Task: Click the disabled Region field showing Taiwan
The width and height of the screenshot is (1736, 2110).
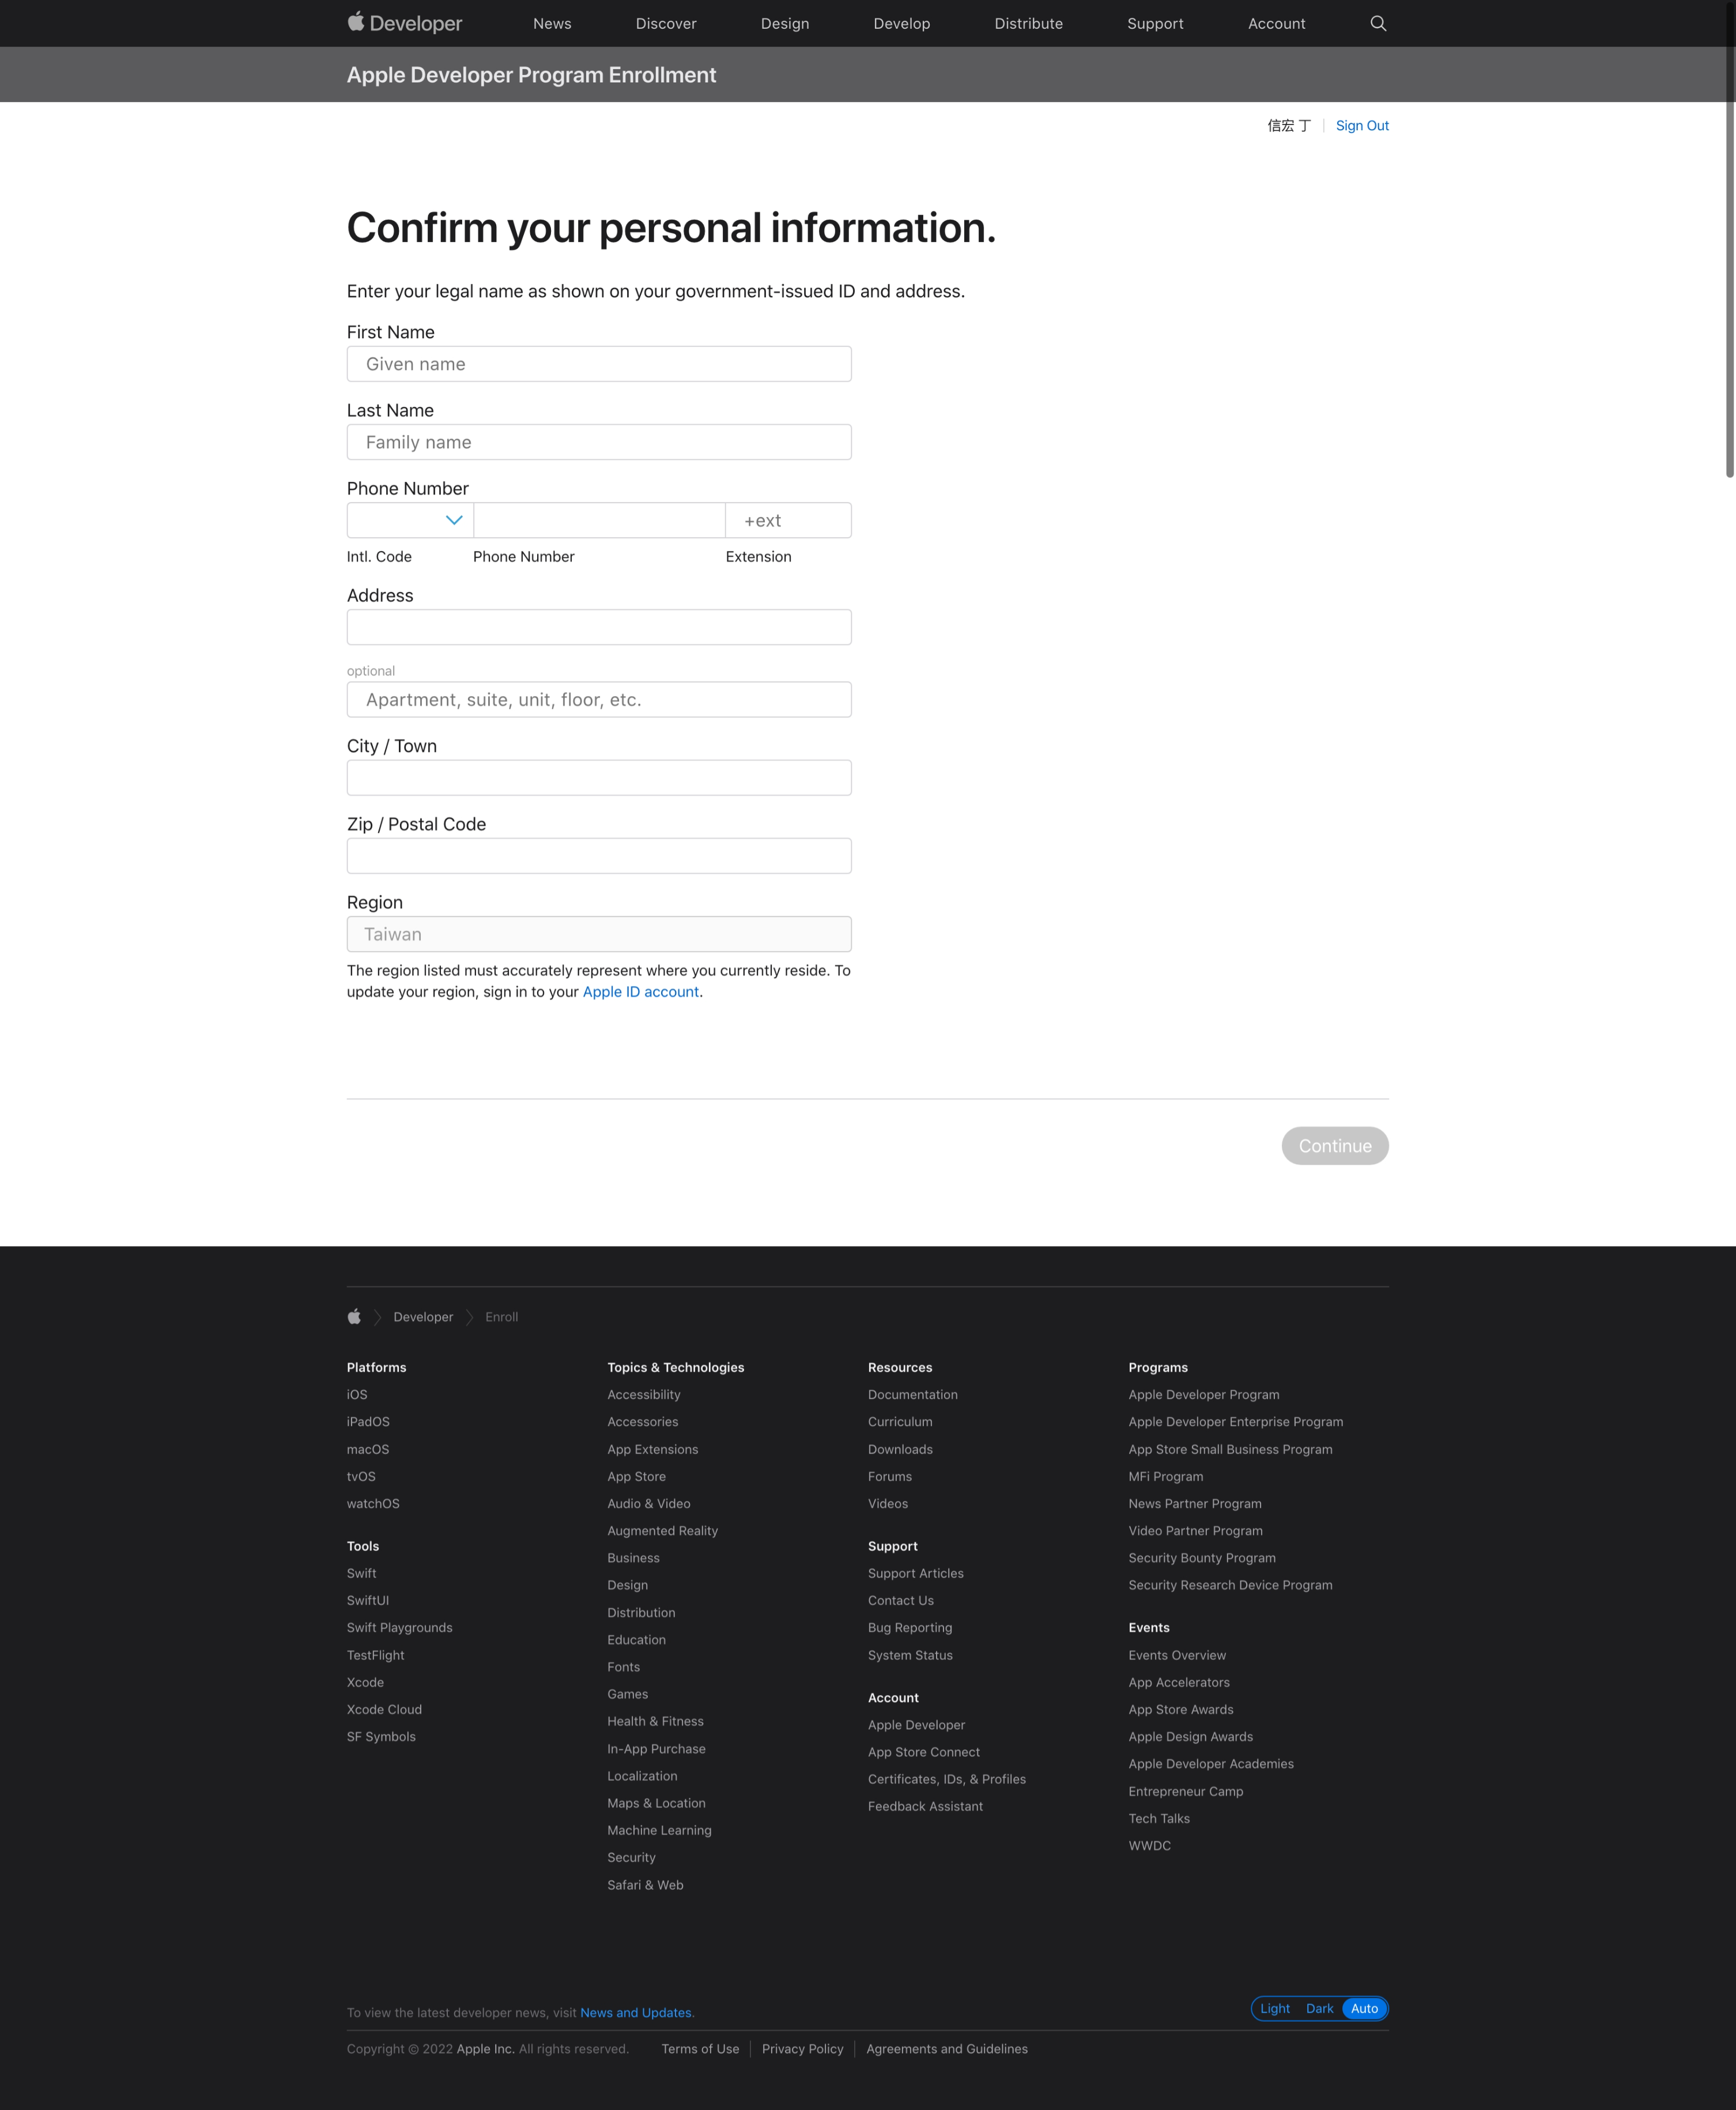Action: [598, 934]
